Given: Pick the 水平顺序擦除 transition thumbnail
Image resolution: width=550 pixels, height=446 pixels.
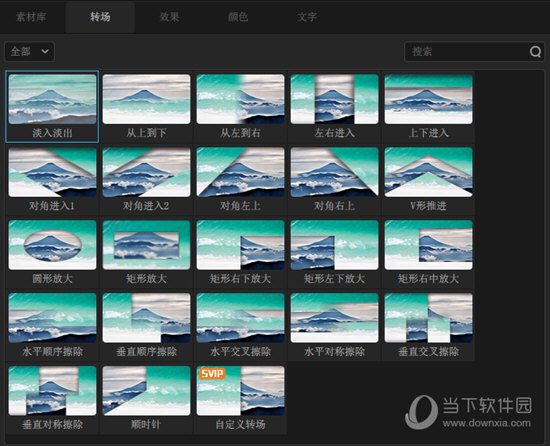Looking at the screenshot, I should click(x=52, y=318).
